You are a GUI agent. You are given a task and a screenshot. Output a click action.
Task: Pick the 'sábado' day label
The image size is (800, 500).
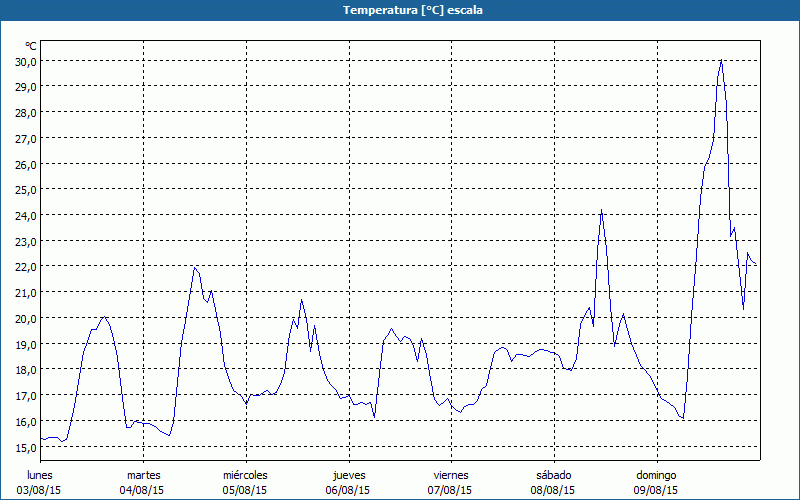click(x=553, y=475)
